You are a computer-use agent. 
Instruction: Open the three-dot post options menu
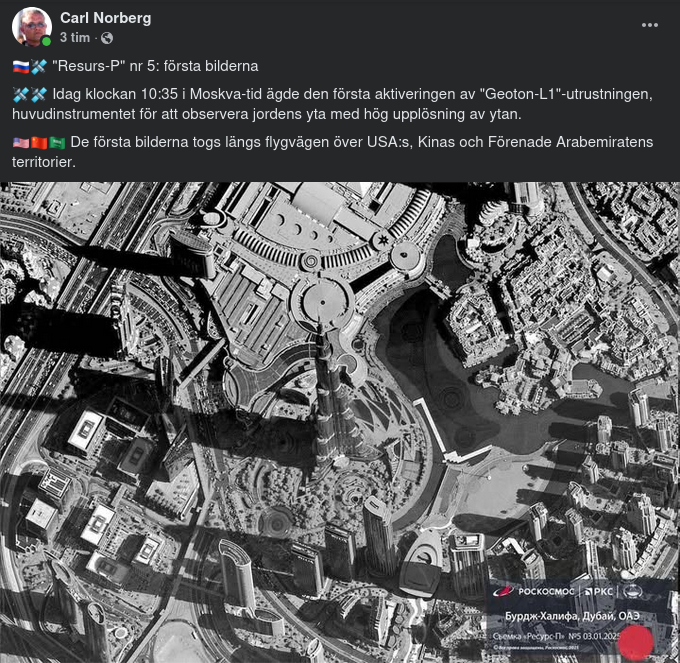649,25
